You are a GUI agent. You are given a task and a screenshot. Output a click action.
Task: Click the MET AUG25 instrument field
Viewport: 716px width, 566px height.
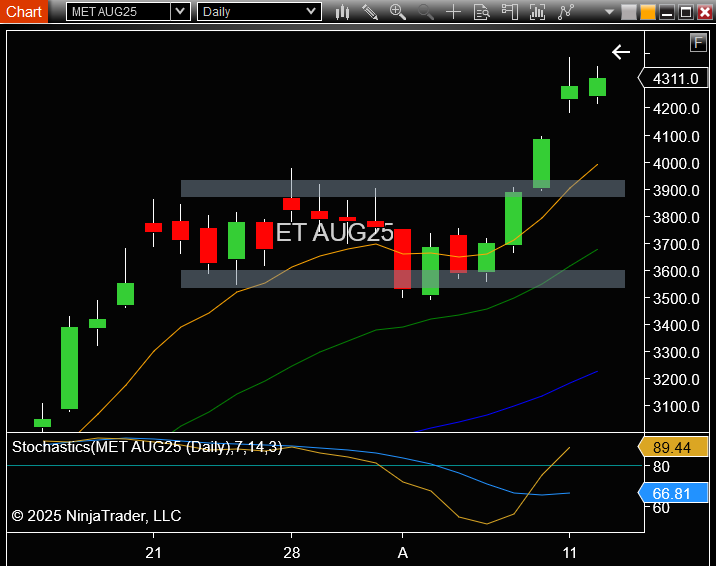pyautogui.click(x=118, y=12)
